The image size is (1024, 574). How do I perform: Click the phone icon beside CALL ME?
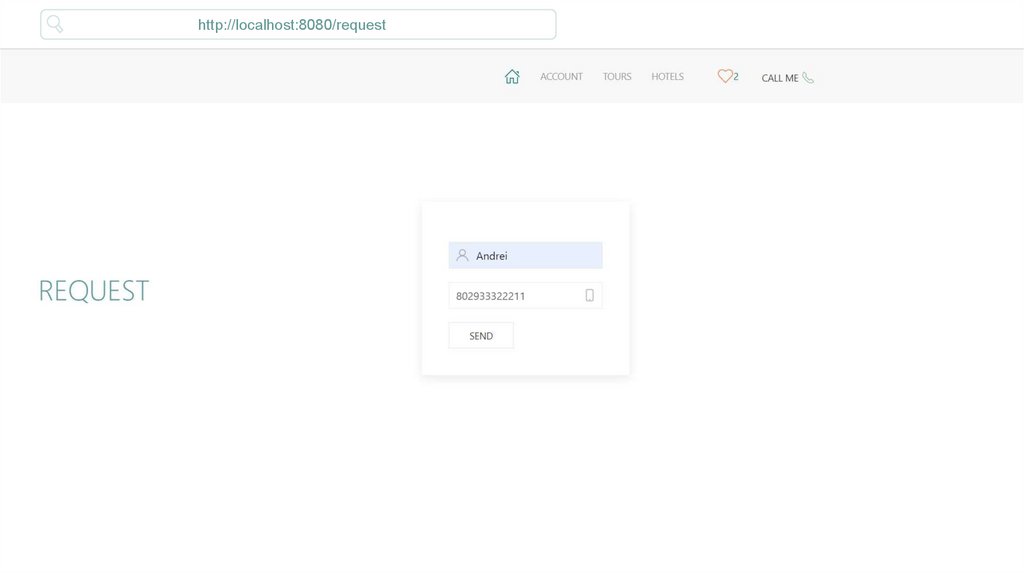(808, 78)
